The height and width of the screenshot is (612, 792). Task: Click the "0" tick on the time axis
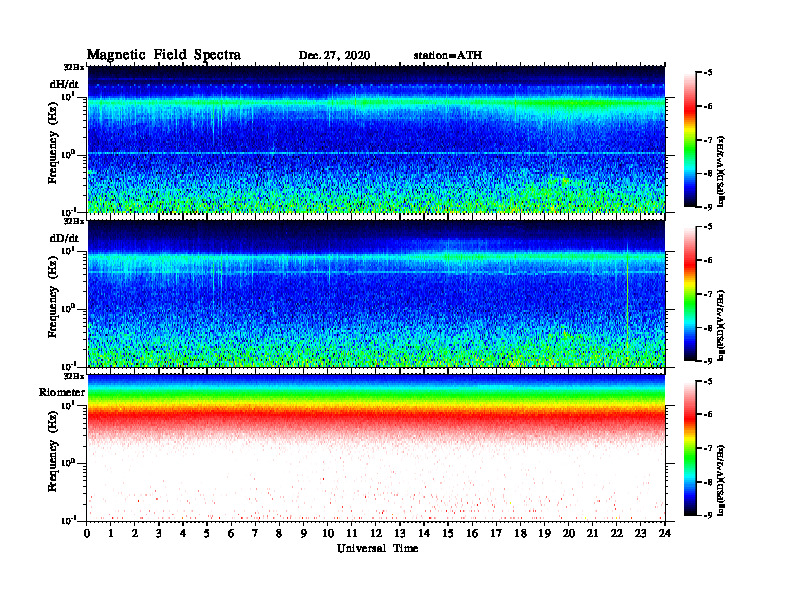(x=87, y=534)
